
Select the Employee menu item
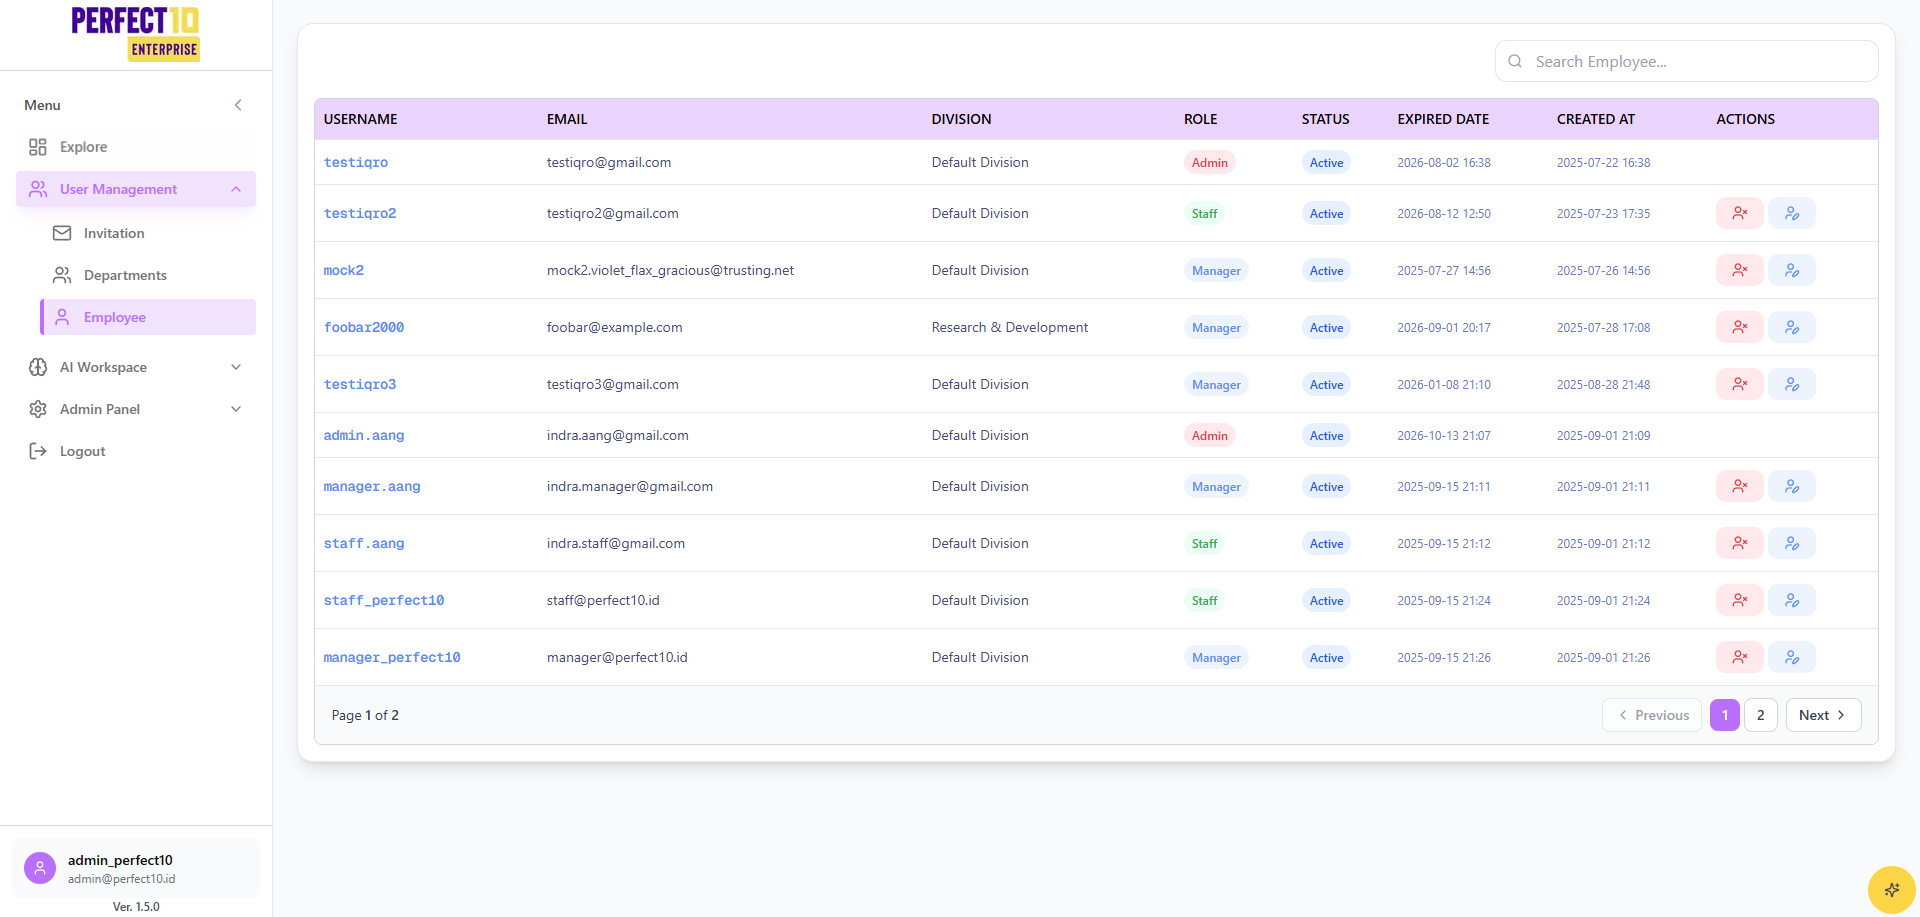(x=148, y=317)
